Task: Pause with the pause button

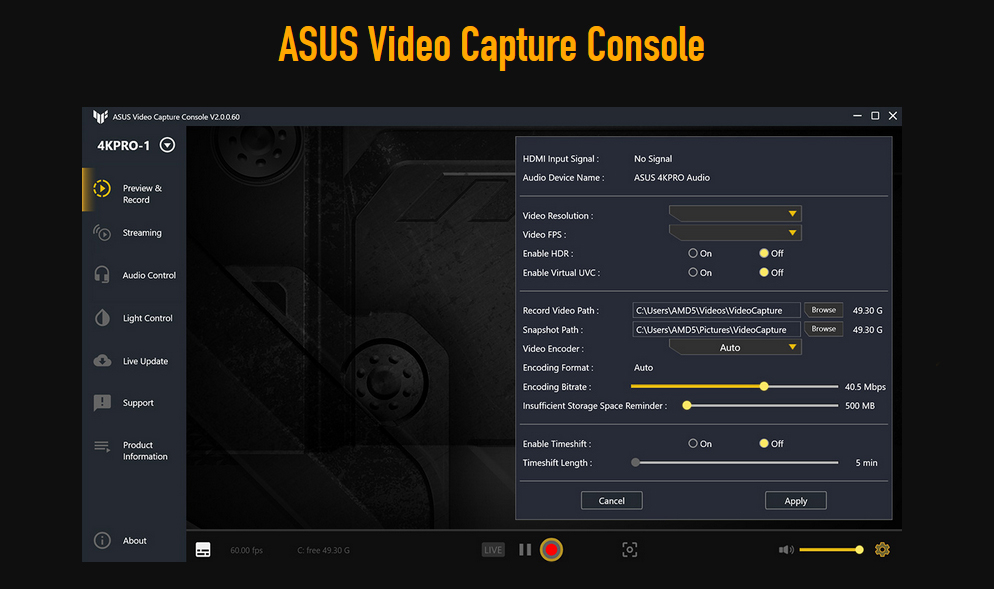Action: click(525, 550)
